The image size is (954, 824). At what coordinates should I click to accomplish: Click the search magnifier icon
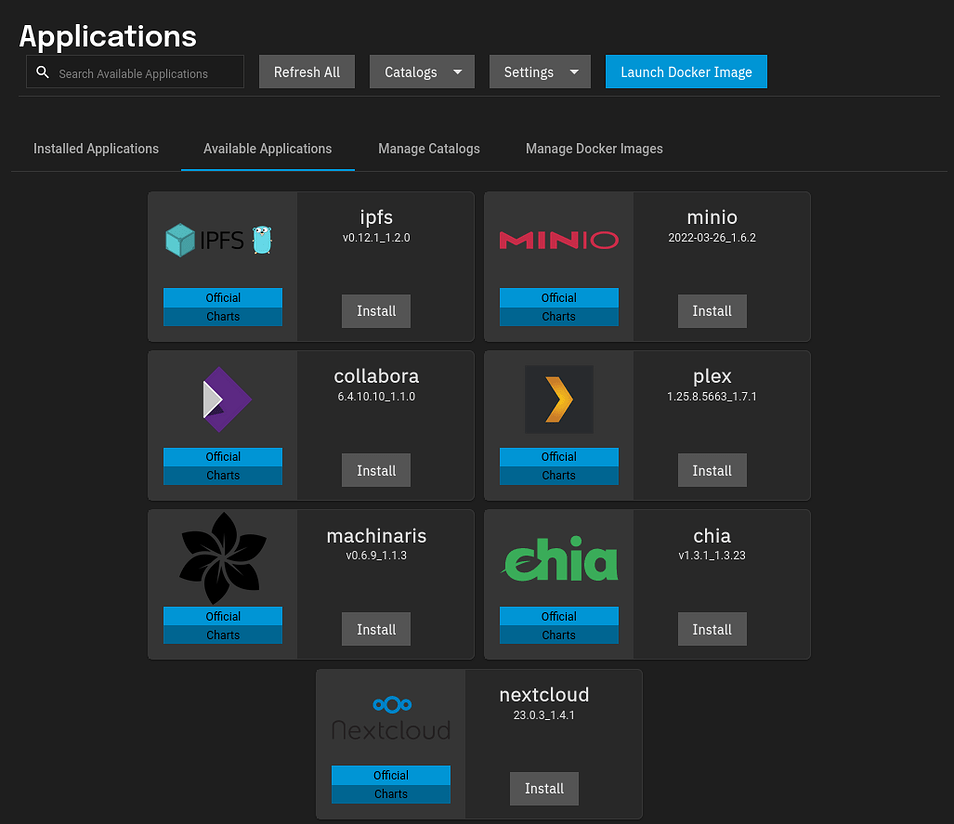click(x=42, y=72)
